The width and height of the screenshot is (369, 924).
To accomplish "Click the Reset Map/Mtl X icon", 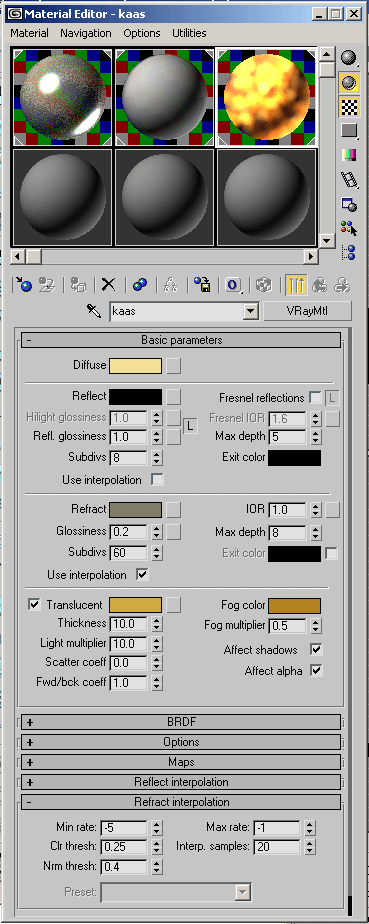I will (x=108, y=285).
